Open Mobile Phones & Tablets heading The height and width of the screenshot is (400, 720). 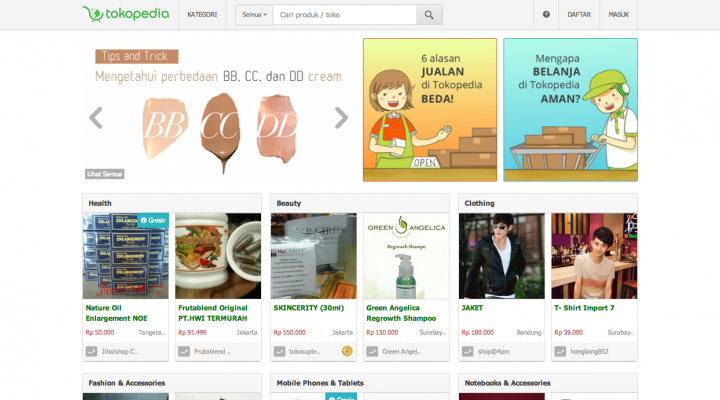pos(320,383)
